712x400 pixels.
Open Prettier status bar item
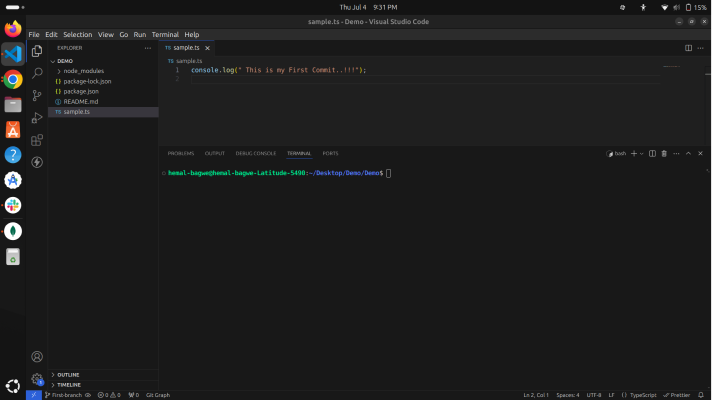pyautogui.click(x=677, y=395)
